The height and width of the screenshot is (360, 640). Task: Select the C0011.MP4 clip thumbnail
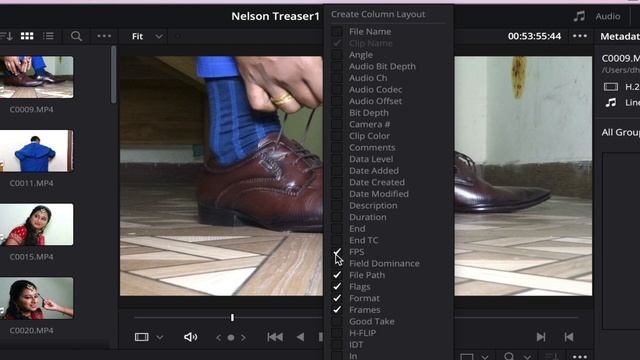pyautogui.click(x=37, y=151)
